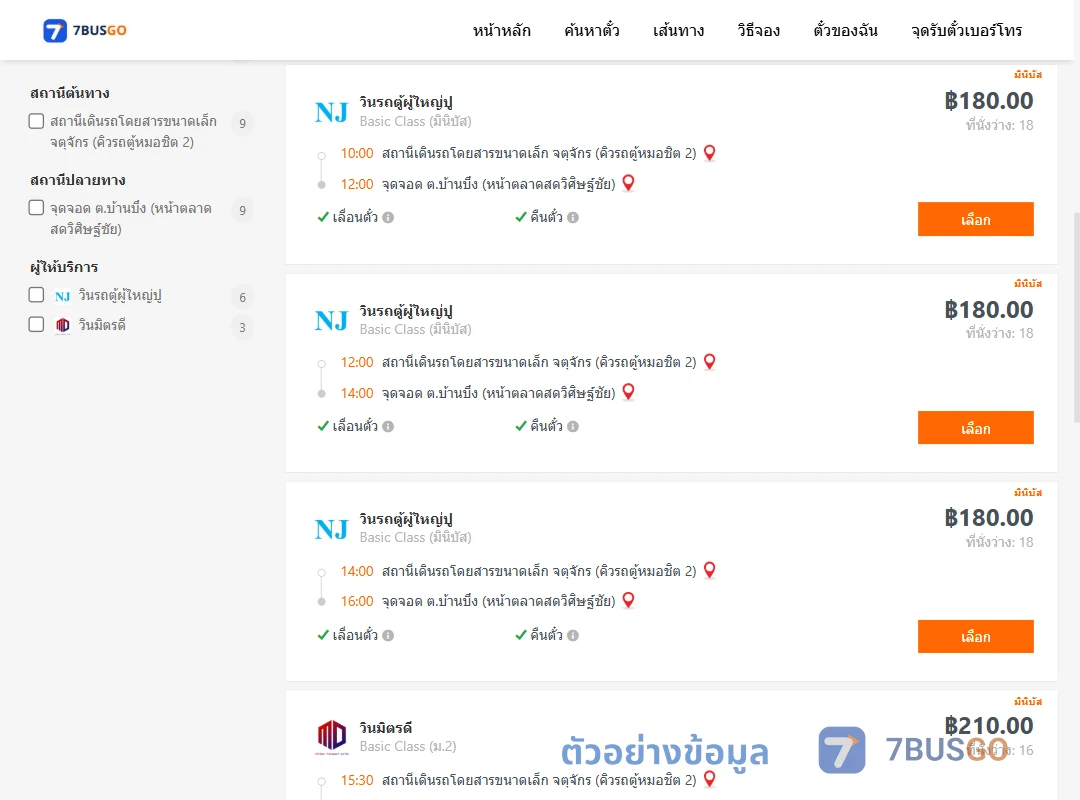Click the NJ logo on the 12:00 trip

pos(331,320)
